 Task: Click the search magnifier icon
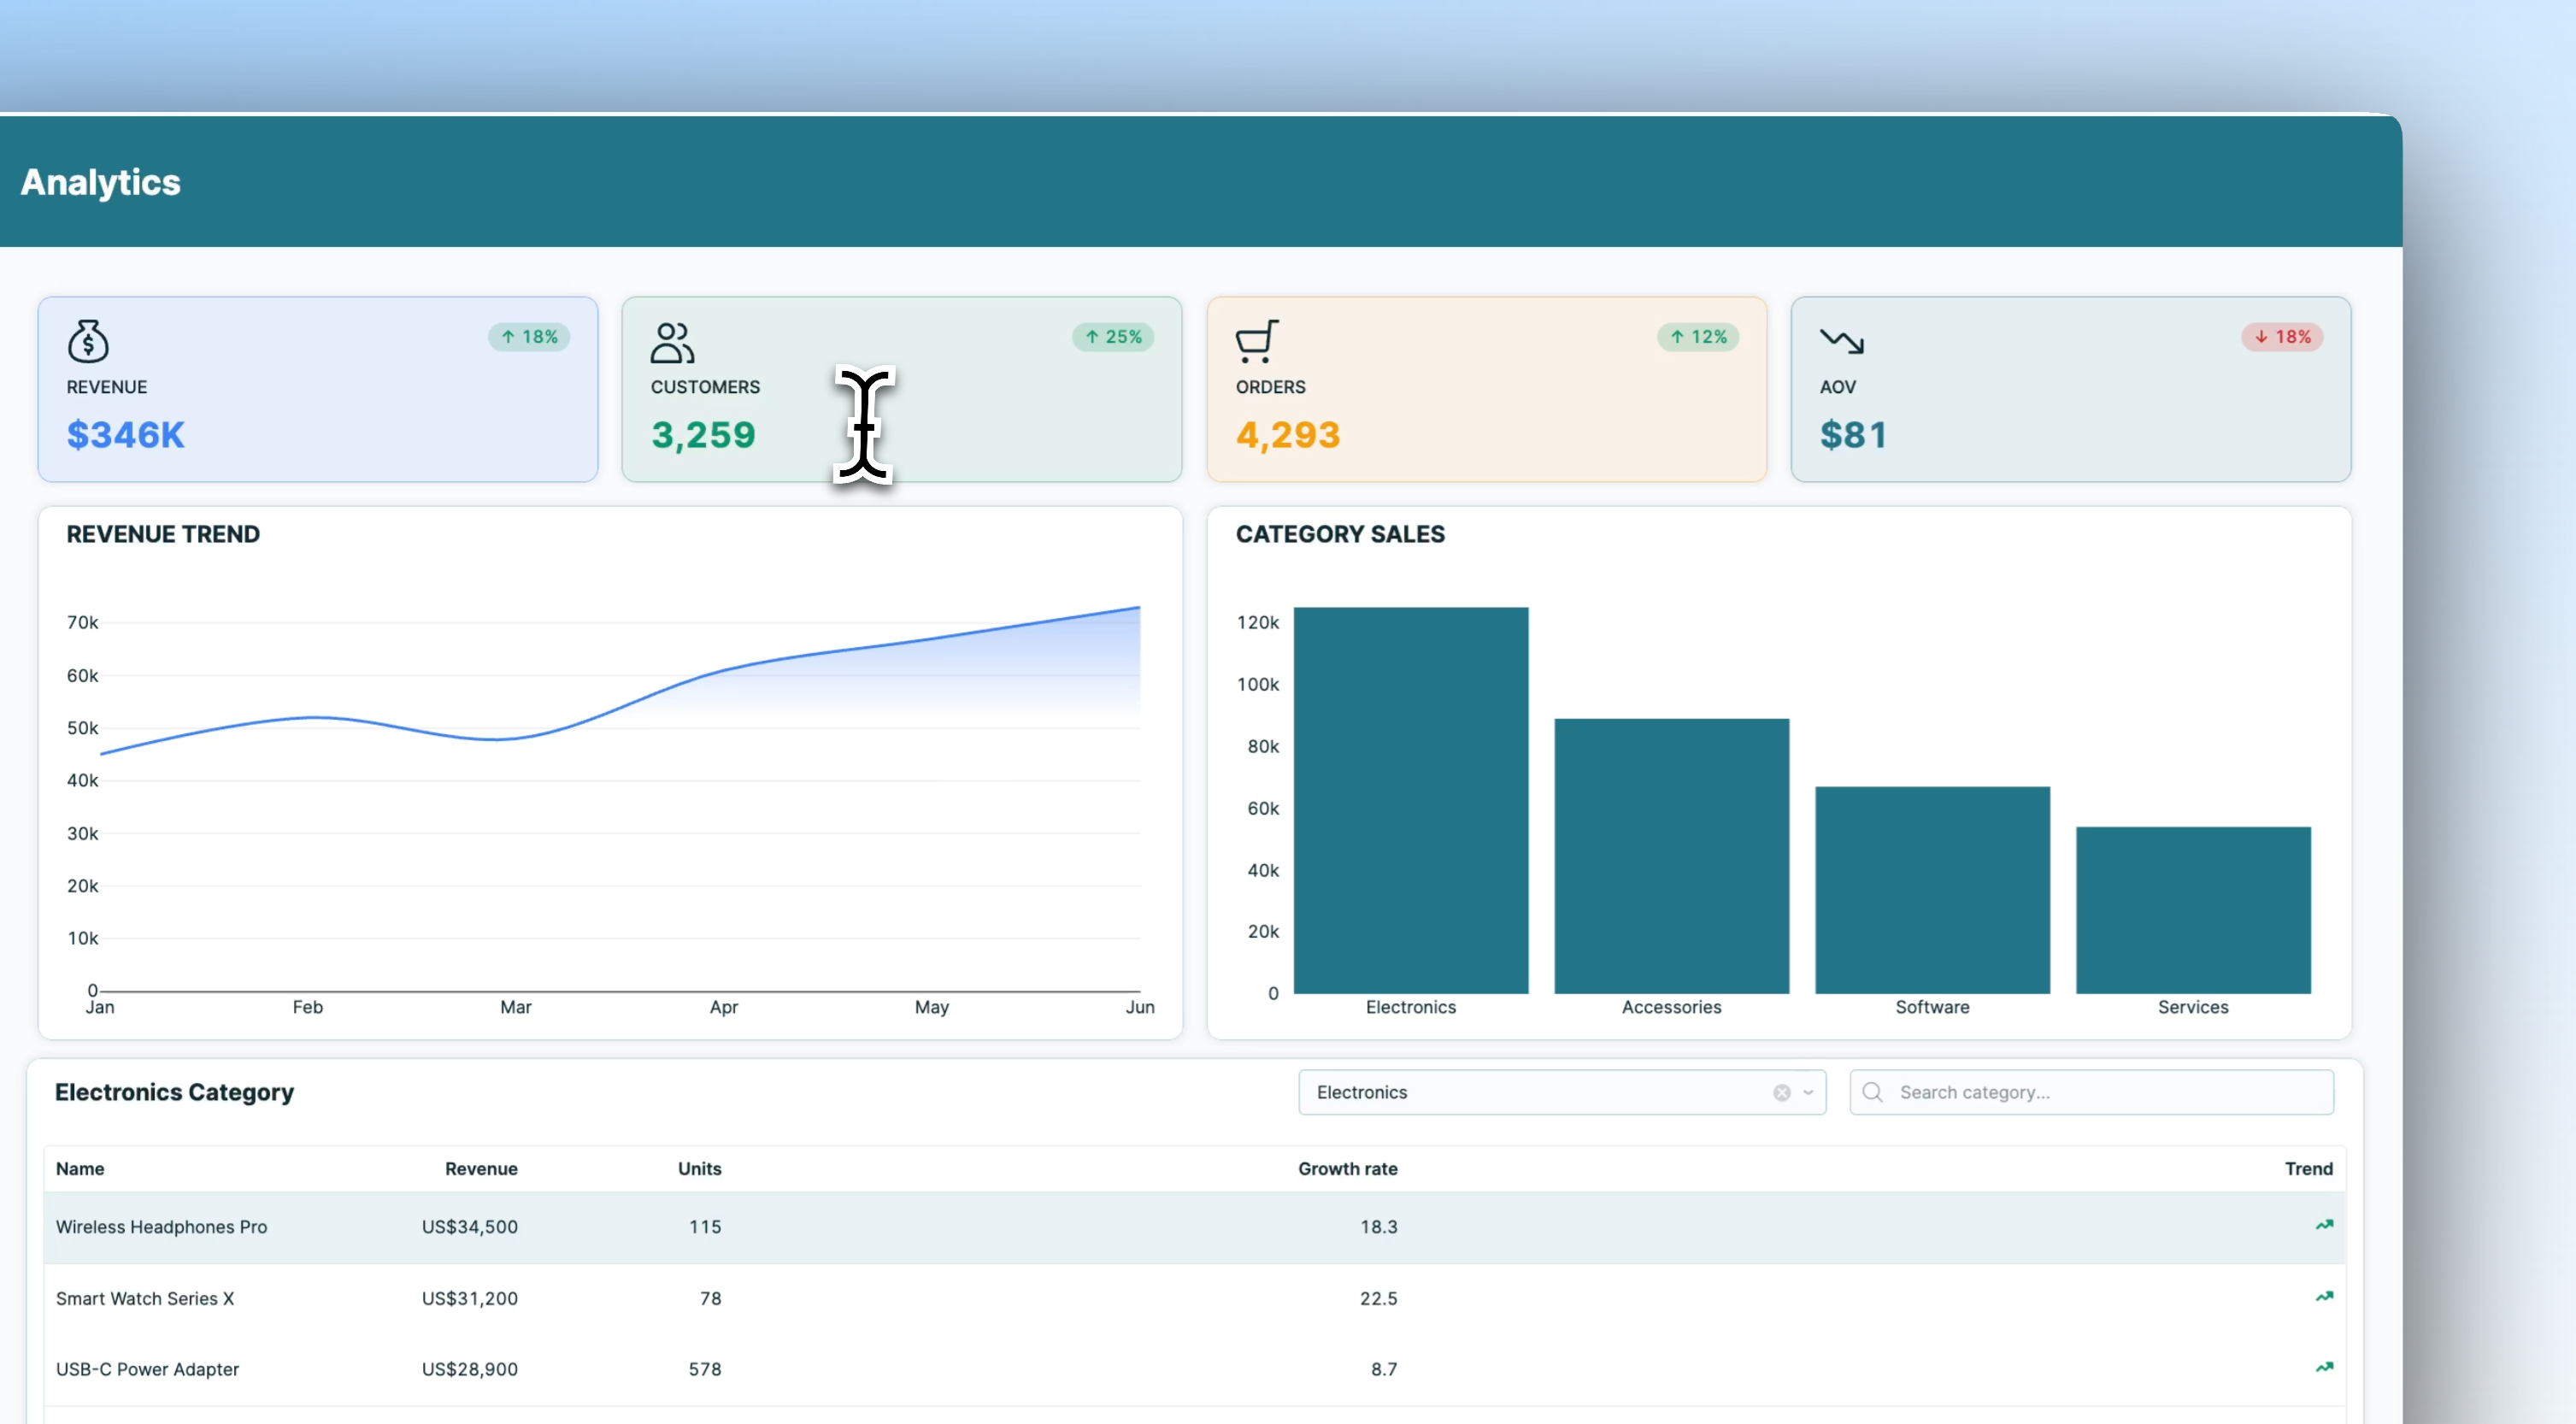click(1873, 1093)
